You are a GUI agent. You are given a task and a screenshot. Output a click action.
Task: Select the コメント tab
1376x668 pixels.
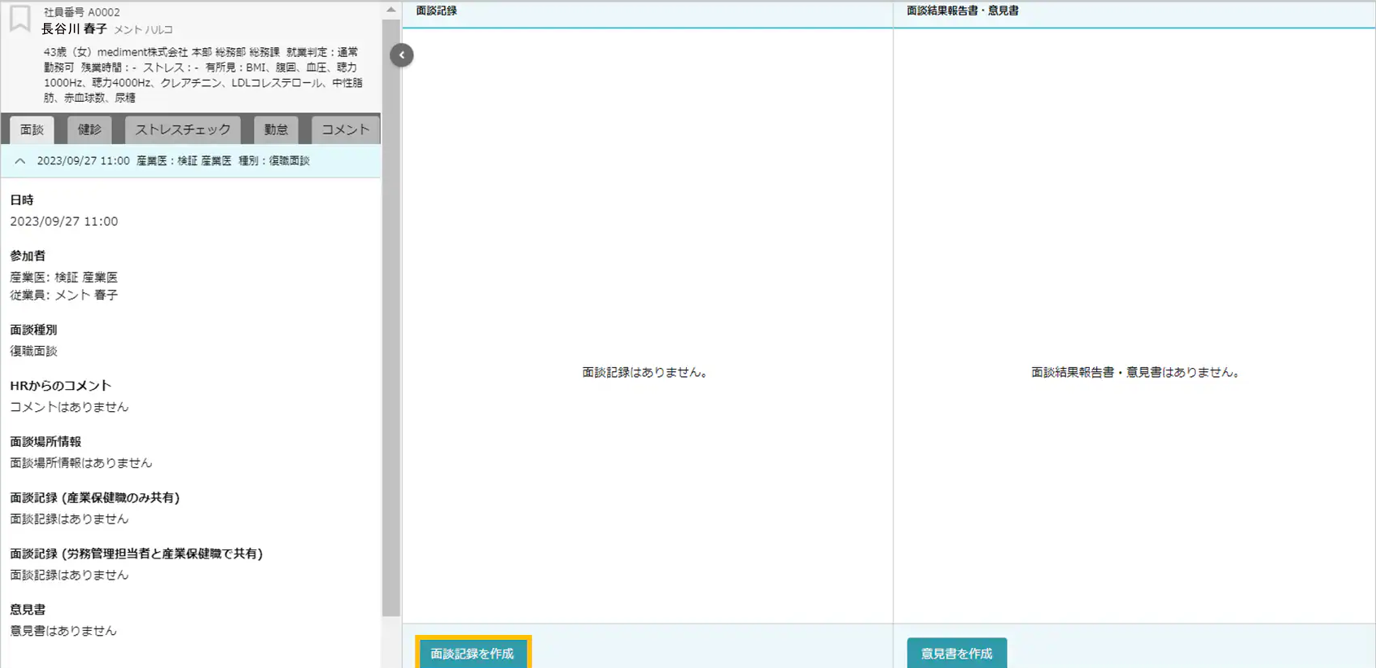(x=346, y=130)
